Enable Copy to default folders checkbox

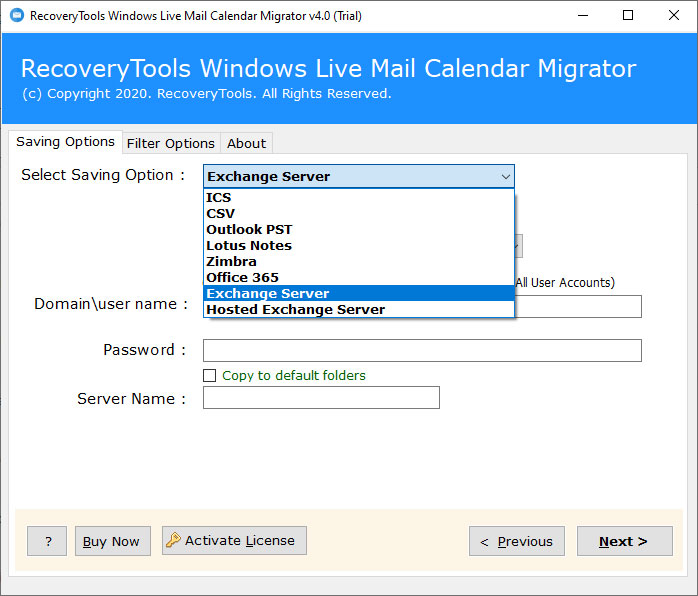coord(210,376)
